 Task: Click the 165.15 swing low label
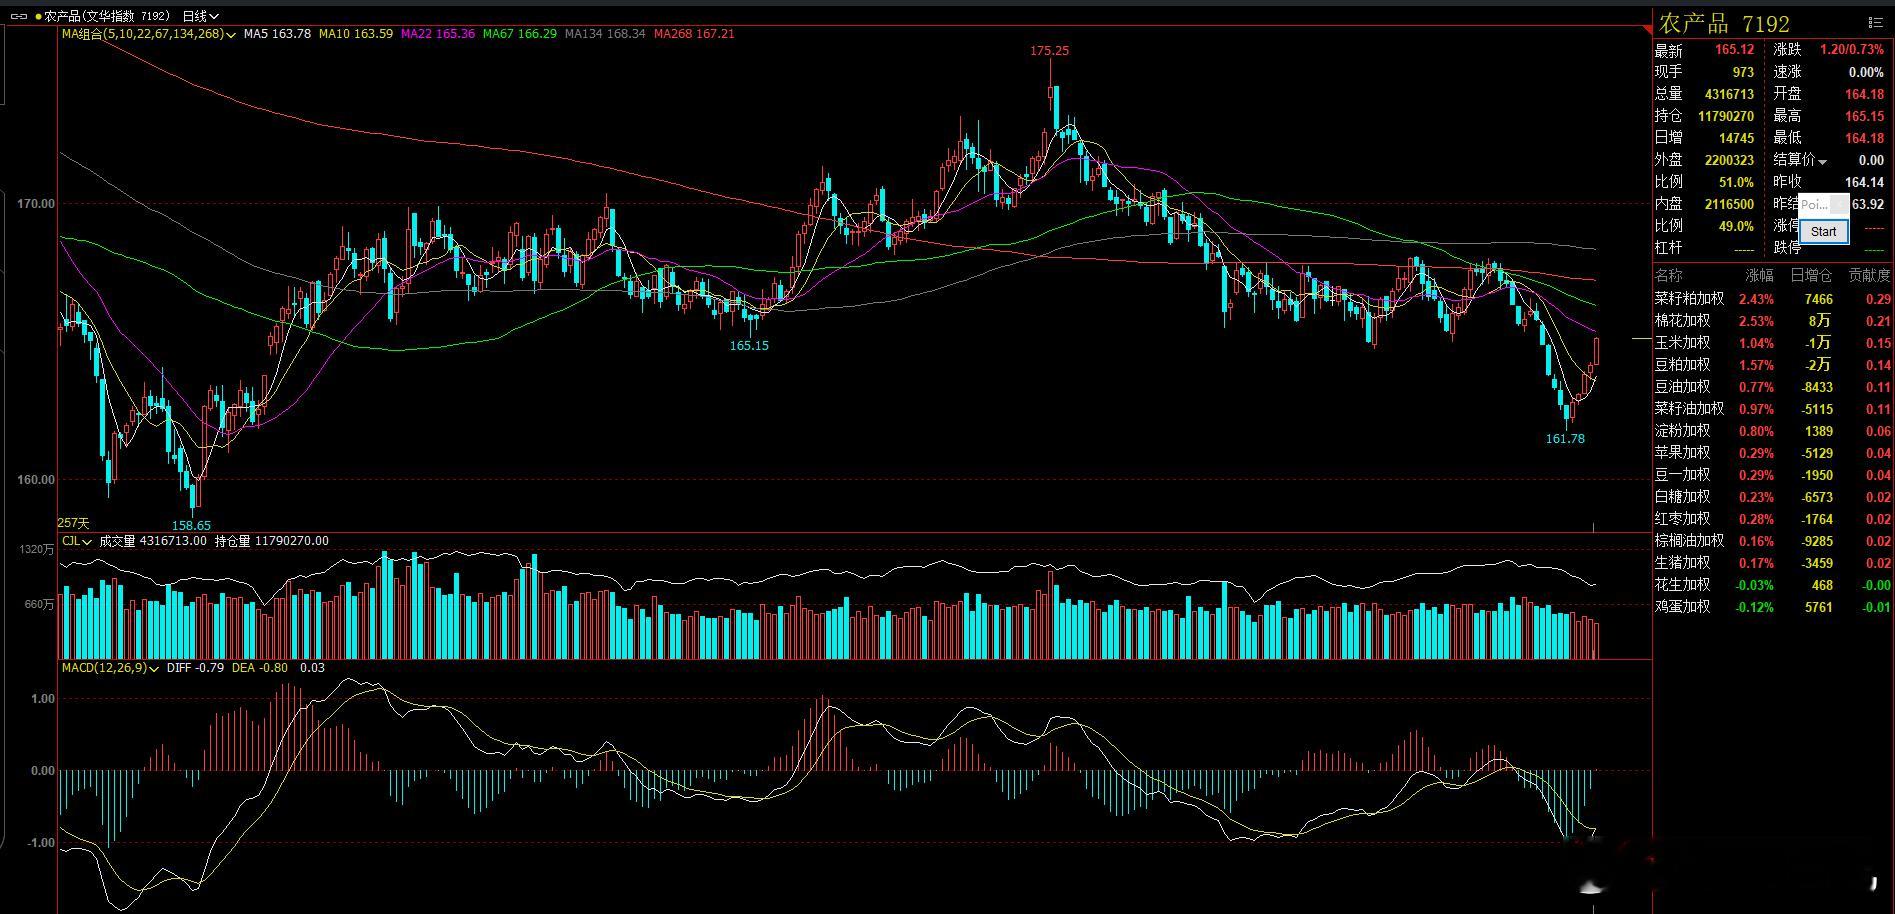[749, 346]
